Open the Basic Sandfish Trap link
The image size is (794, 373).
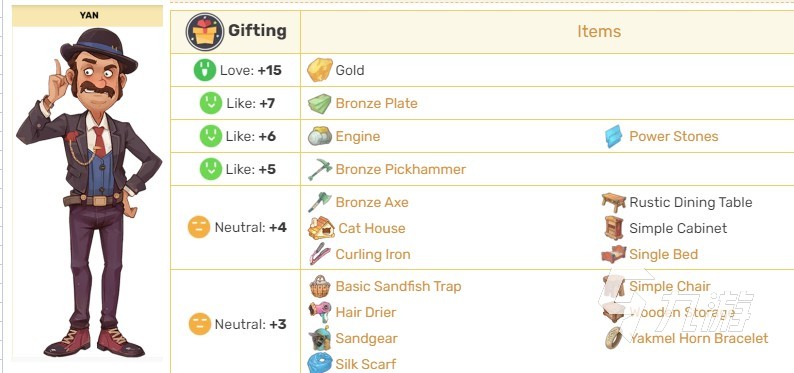point(399,286)
